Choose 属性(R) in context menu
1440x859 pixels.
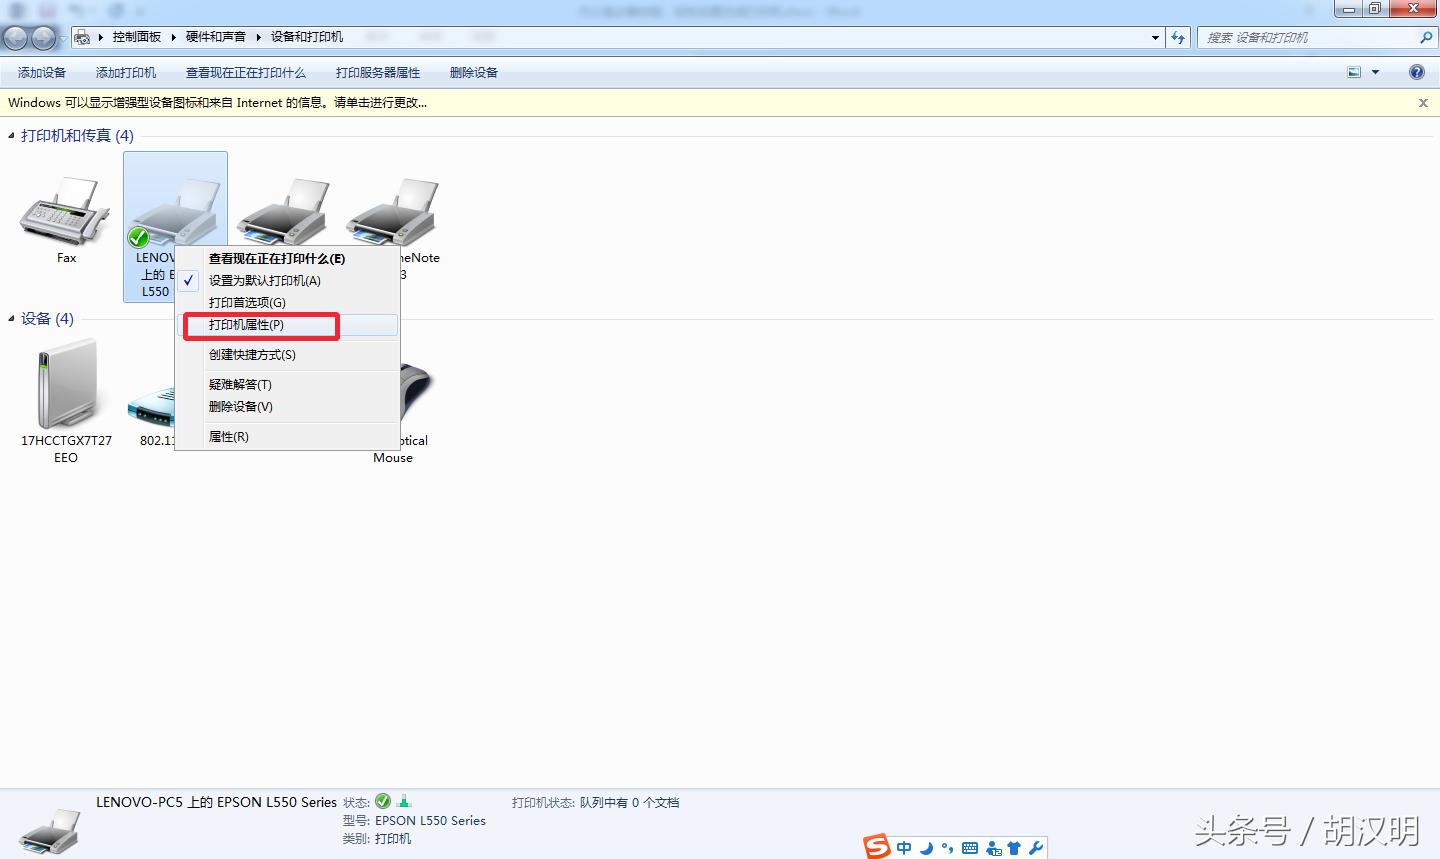(x=229, y=436)
